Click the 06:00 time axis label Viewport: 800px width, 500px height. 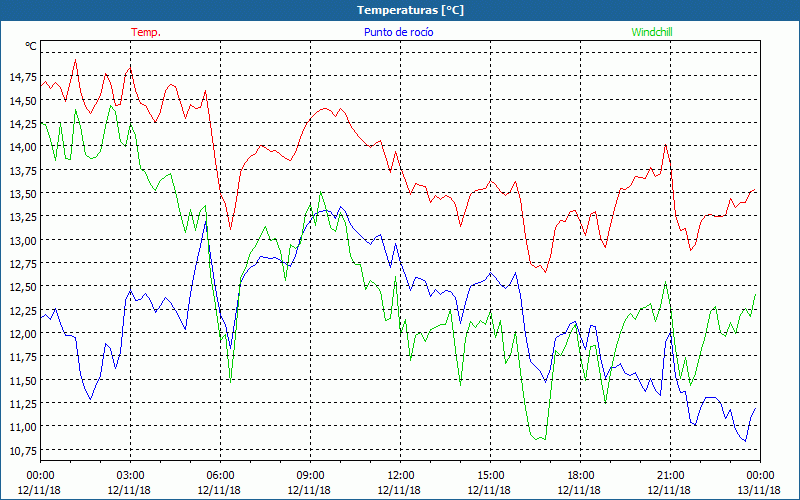pyautogui.click(x=220, y=476)
